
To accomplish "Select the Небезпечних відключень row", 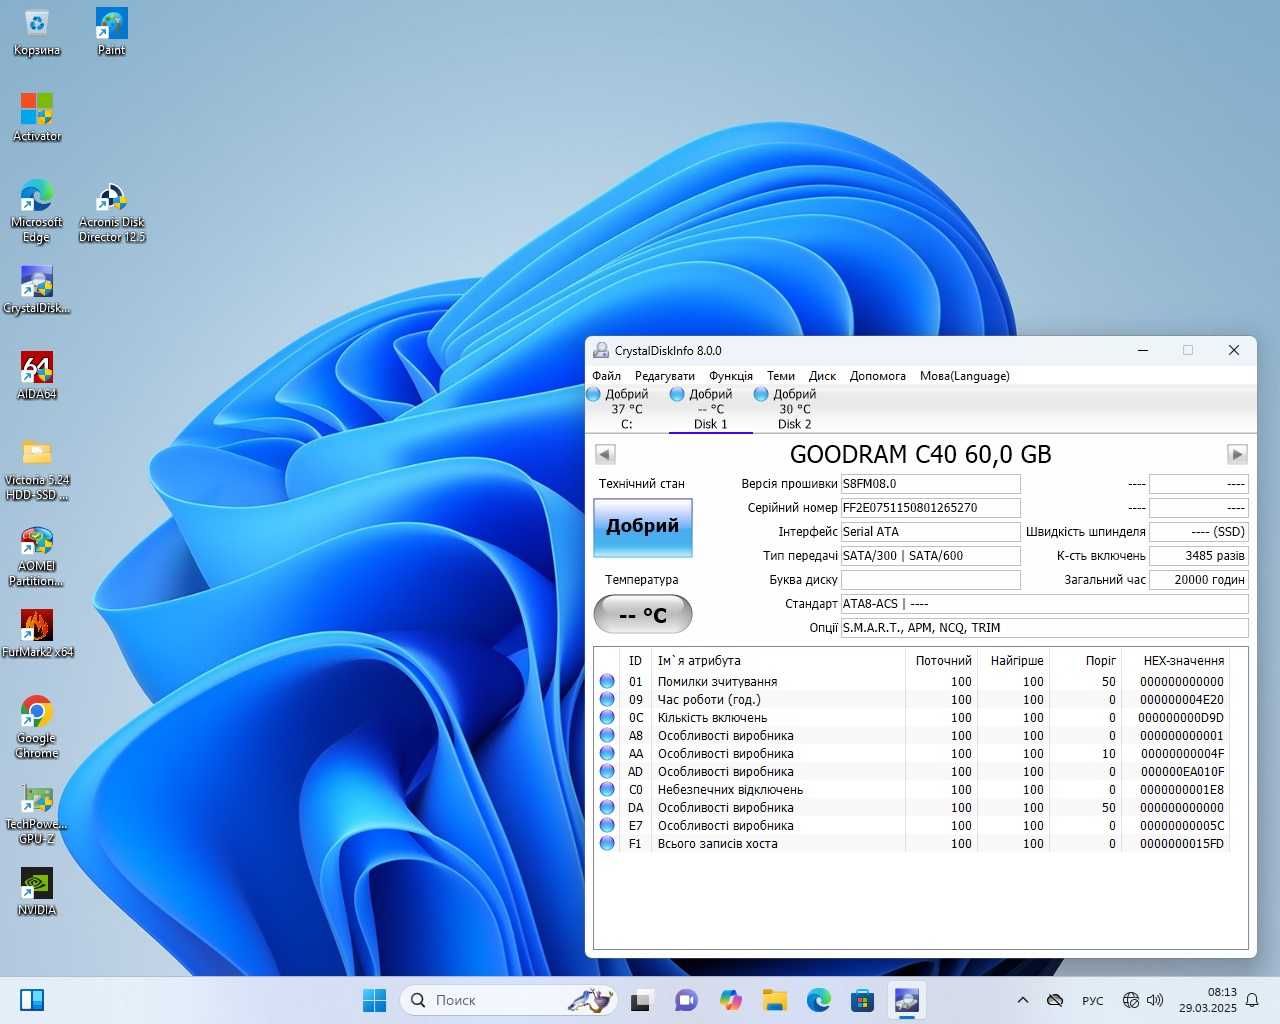I will pyautogui.click(x=911, y=790).
